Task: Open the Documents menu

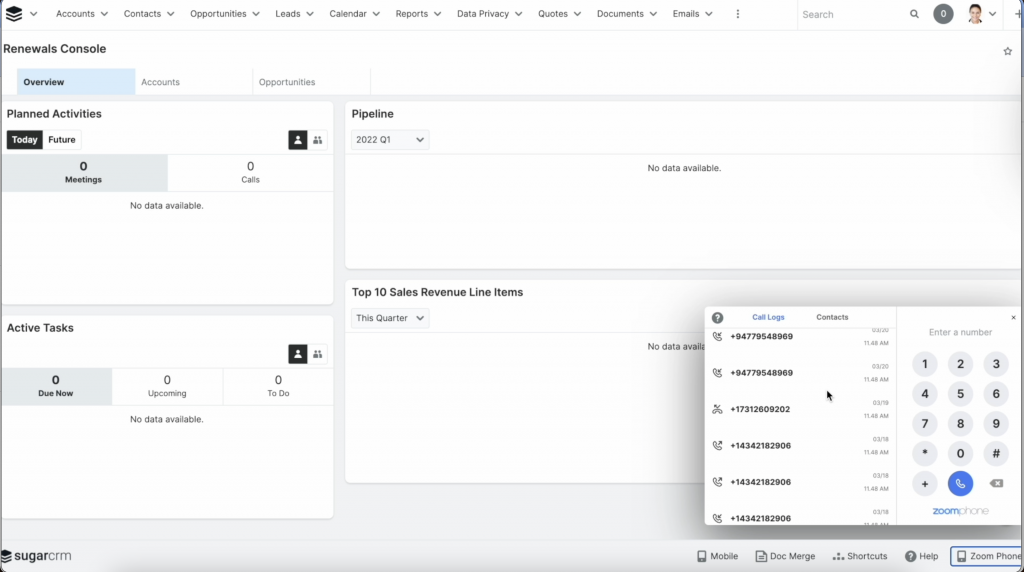Action: click(620, 14)
